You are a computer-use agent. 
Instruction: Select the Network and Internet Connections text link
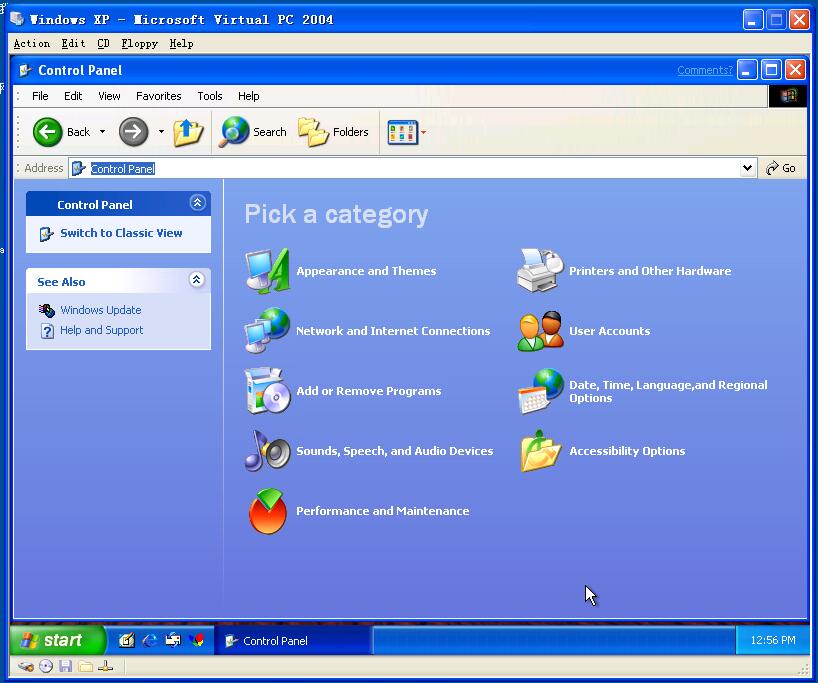(x=393, y=331)
